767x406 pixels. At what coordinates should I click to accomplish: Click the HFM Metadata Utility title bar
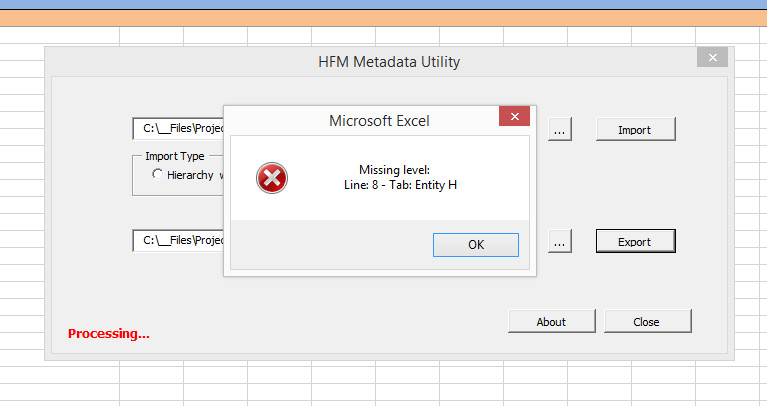pos(388,62)
